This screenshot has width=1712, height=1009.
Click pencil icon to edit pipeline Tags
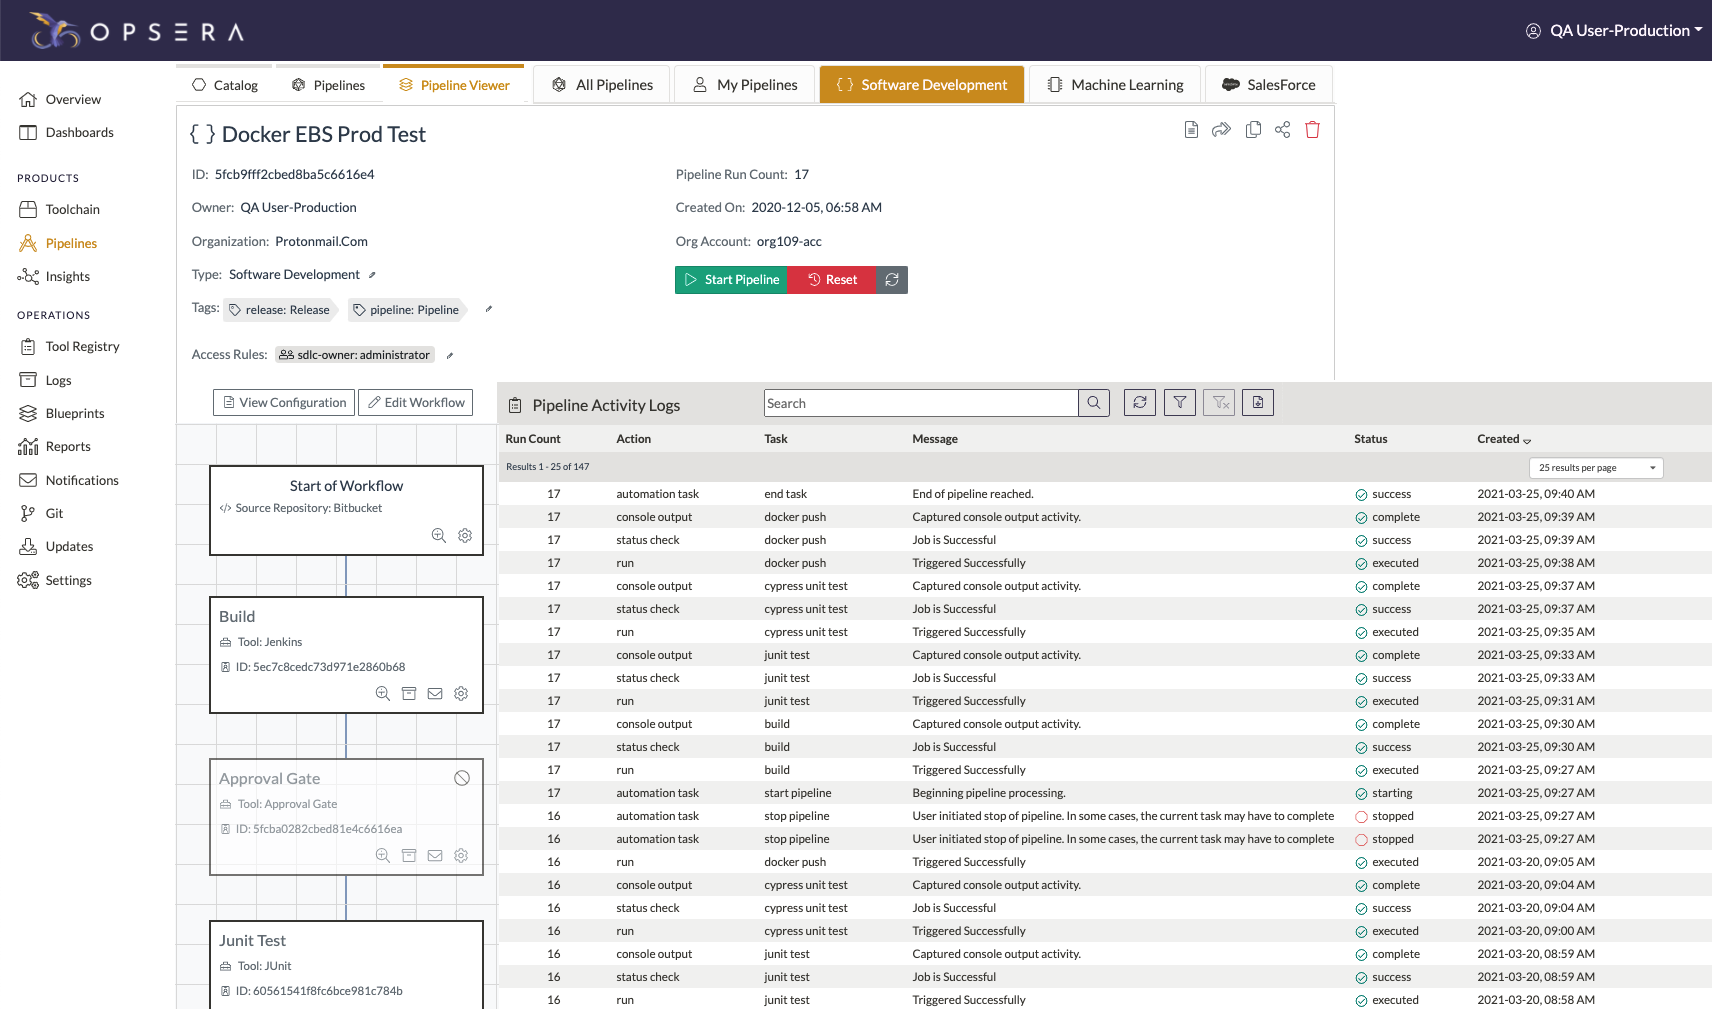click(489, 309)
